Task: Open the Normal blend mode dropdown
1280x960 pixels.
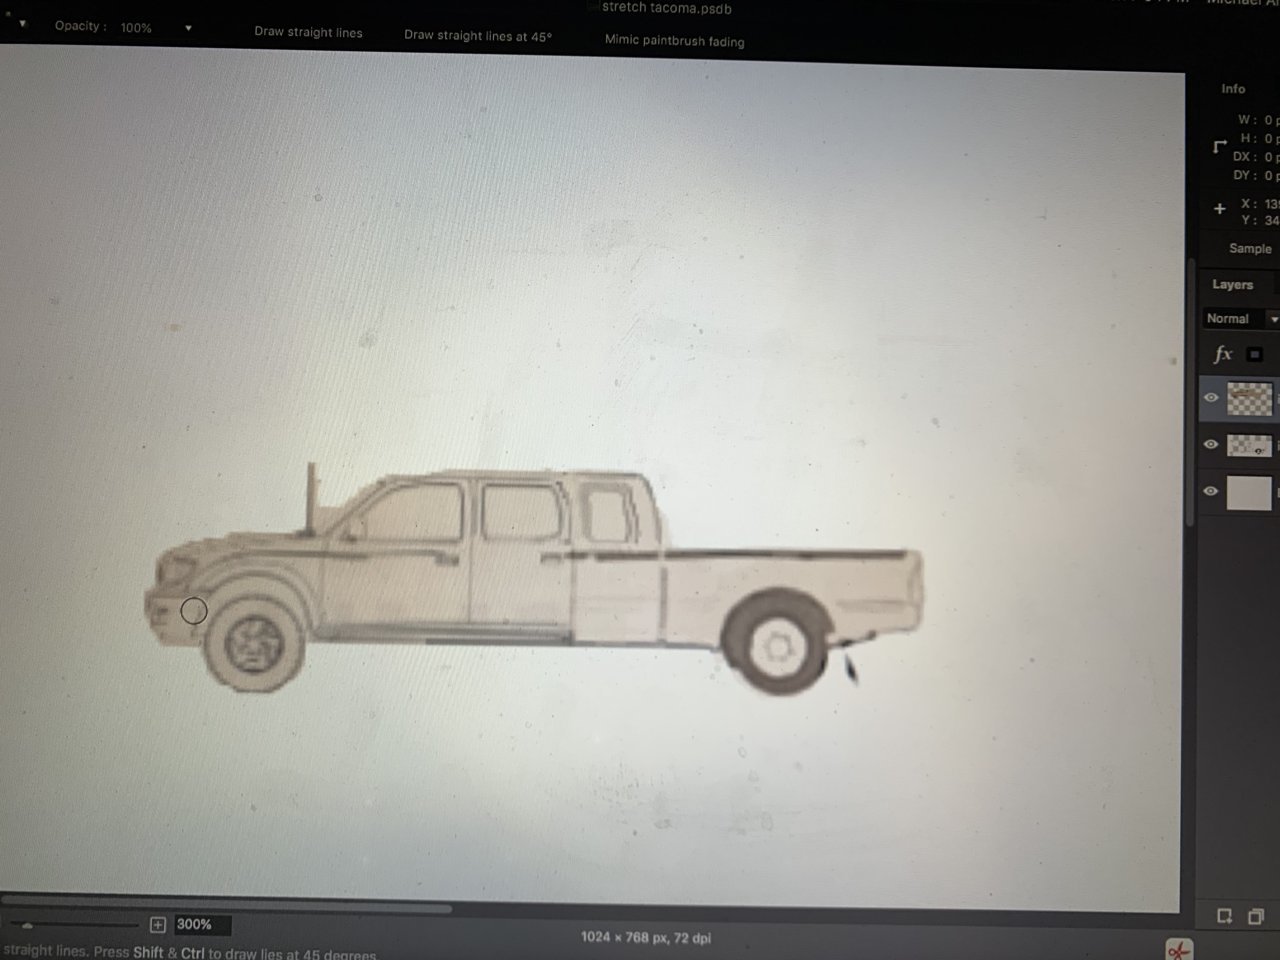Action: point(1241,319)
